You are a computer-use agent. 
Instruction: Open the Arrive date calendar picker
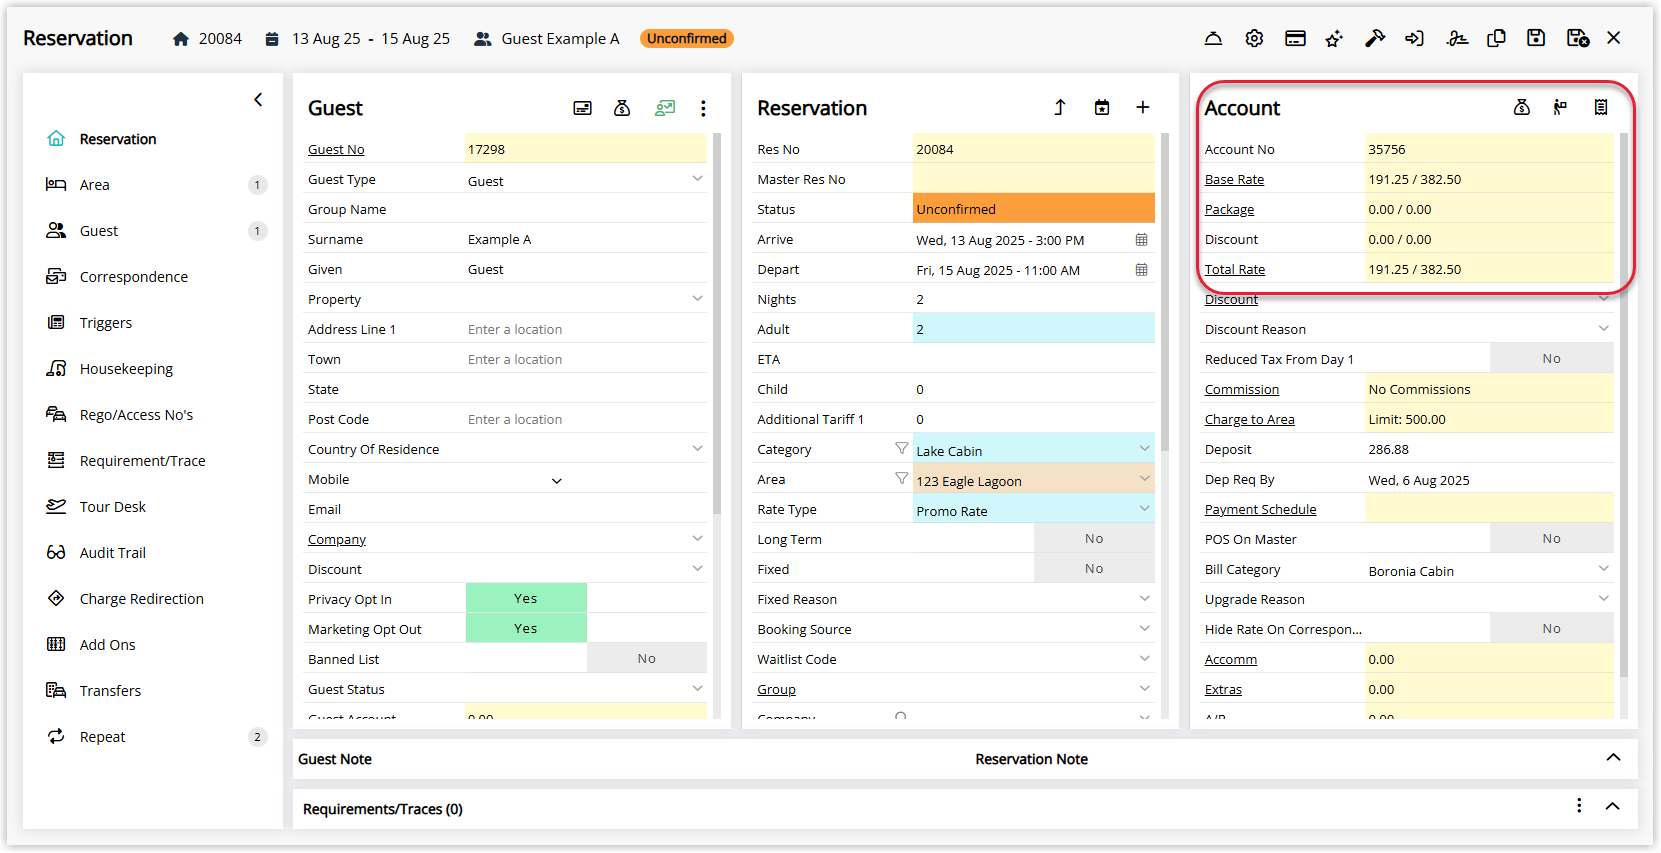(x=1141, y=240)
